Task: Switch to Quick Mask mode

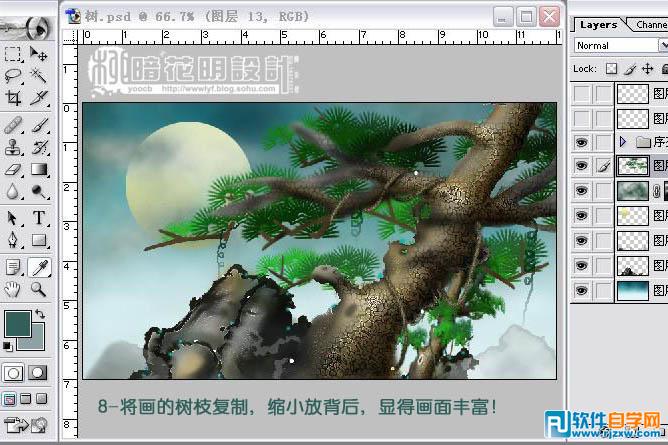Action: coord(39,372)
